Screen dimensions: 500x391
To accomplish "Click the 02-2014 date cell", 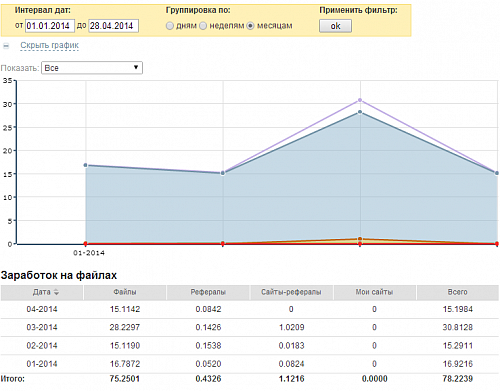I will [x=42, y=346].
